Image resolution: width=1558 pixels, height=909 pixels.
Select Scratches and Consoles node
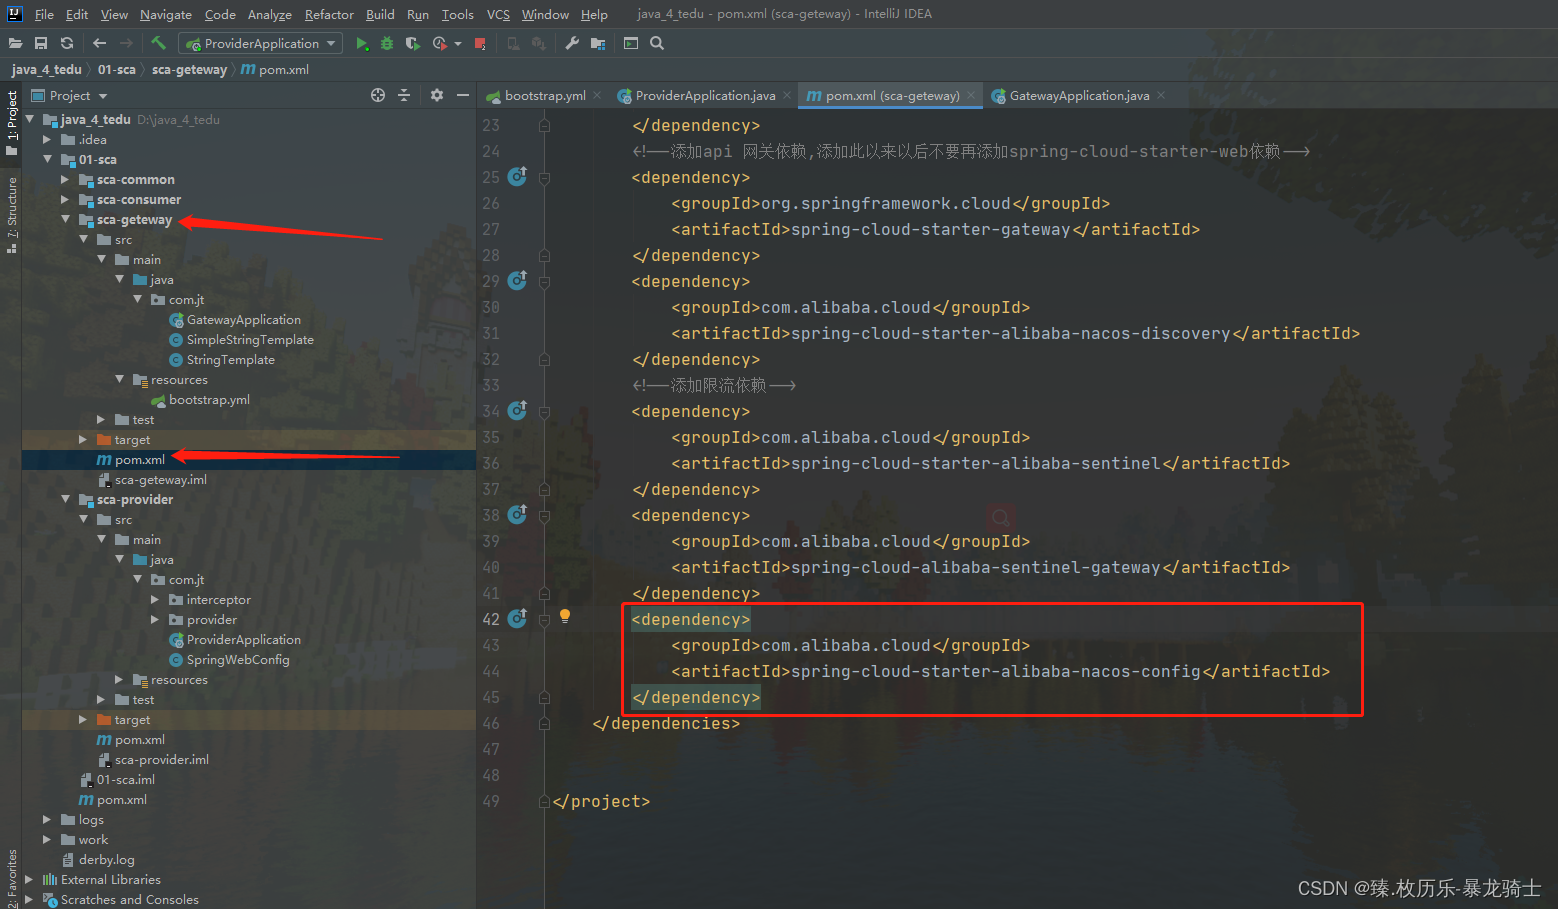pyautogui.click(x=129, y=899)
